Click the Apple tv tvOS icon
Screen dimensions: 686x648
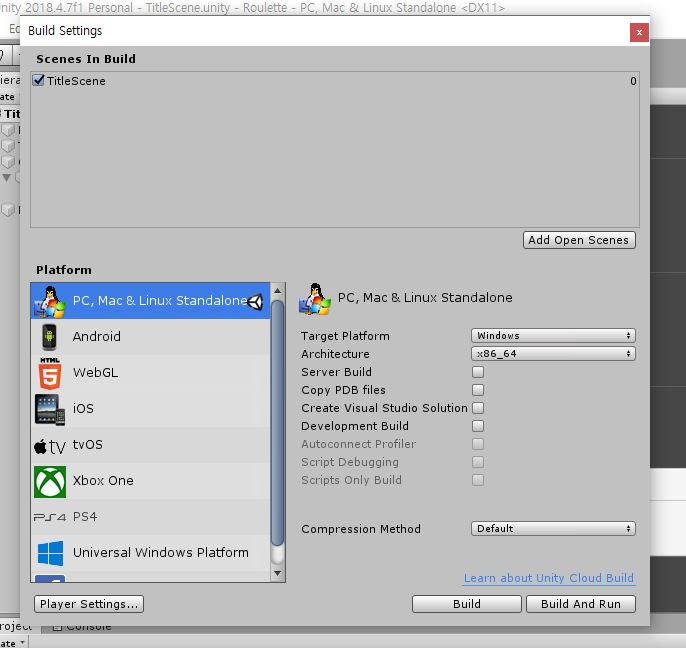[x=49, y=446]
